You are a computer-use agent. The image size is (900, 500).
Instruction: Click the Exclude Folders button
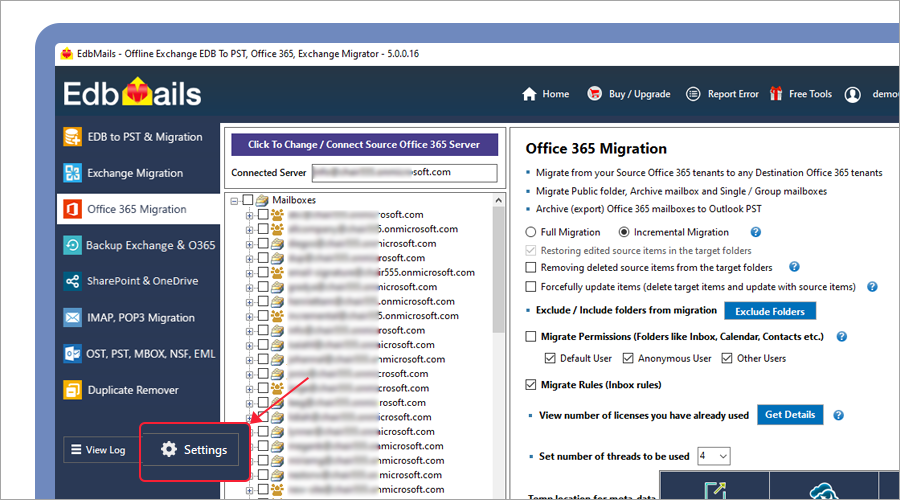coord(770,311)
